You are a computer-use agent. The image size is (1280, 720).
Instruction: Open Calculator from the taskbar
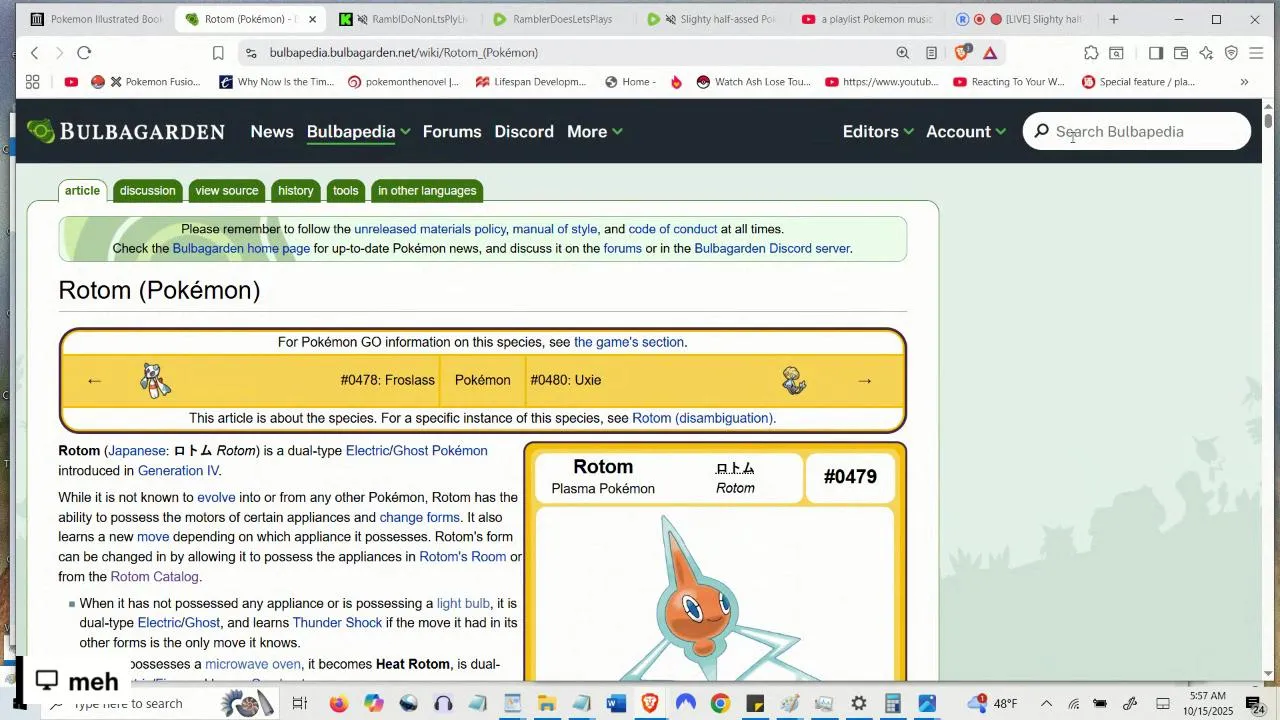[893, 704]
